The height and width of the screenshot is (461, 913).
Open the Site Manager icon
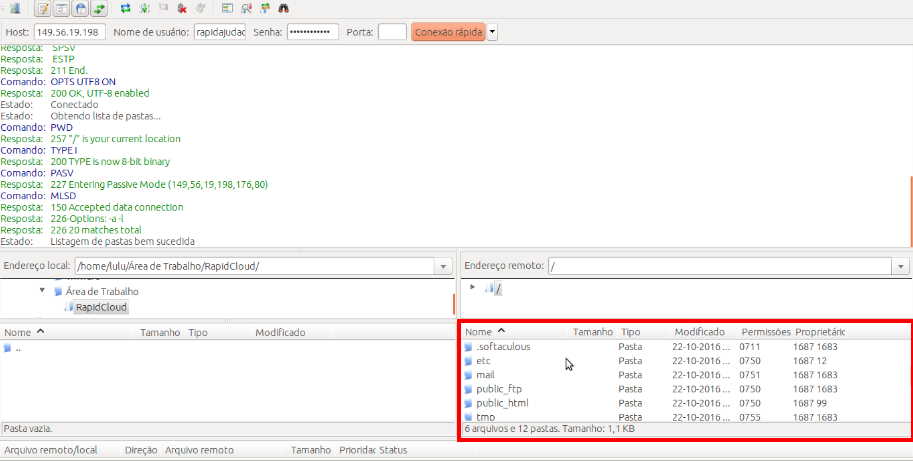click(x=14, y=8)
